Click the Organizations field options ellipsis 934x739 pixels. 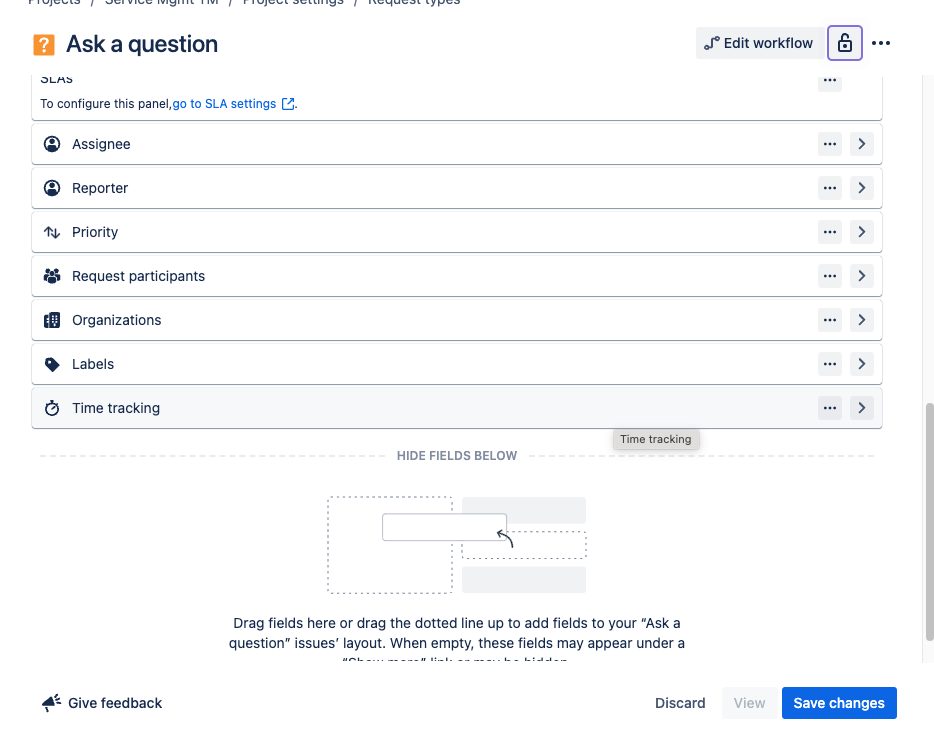coord(830,320)
